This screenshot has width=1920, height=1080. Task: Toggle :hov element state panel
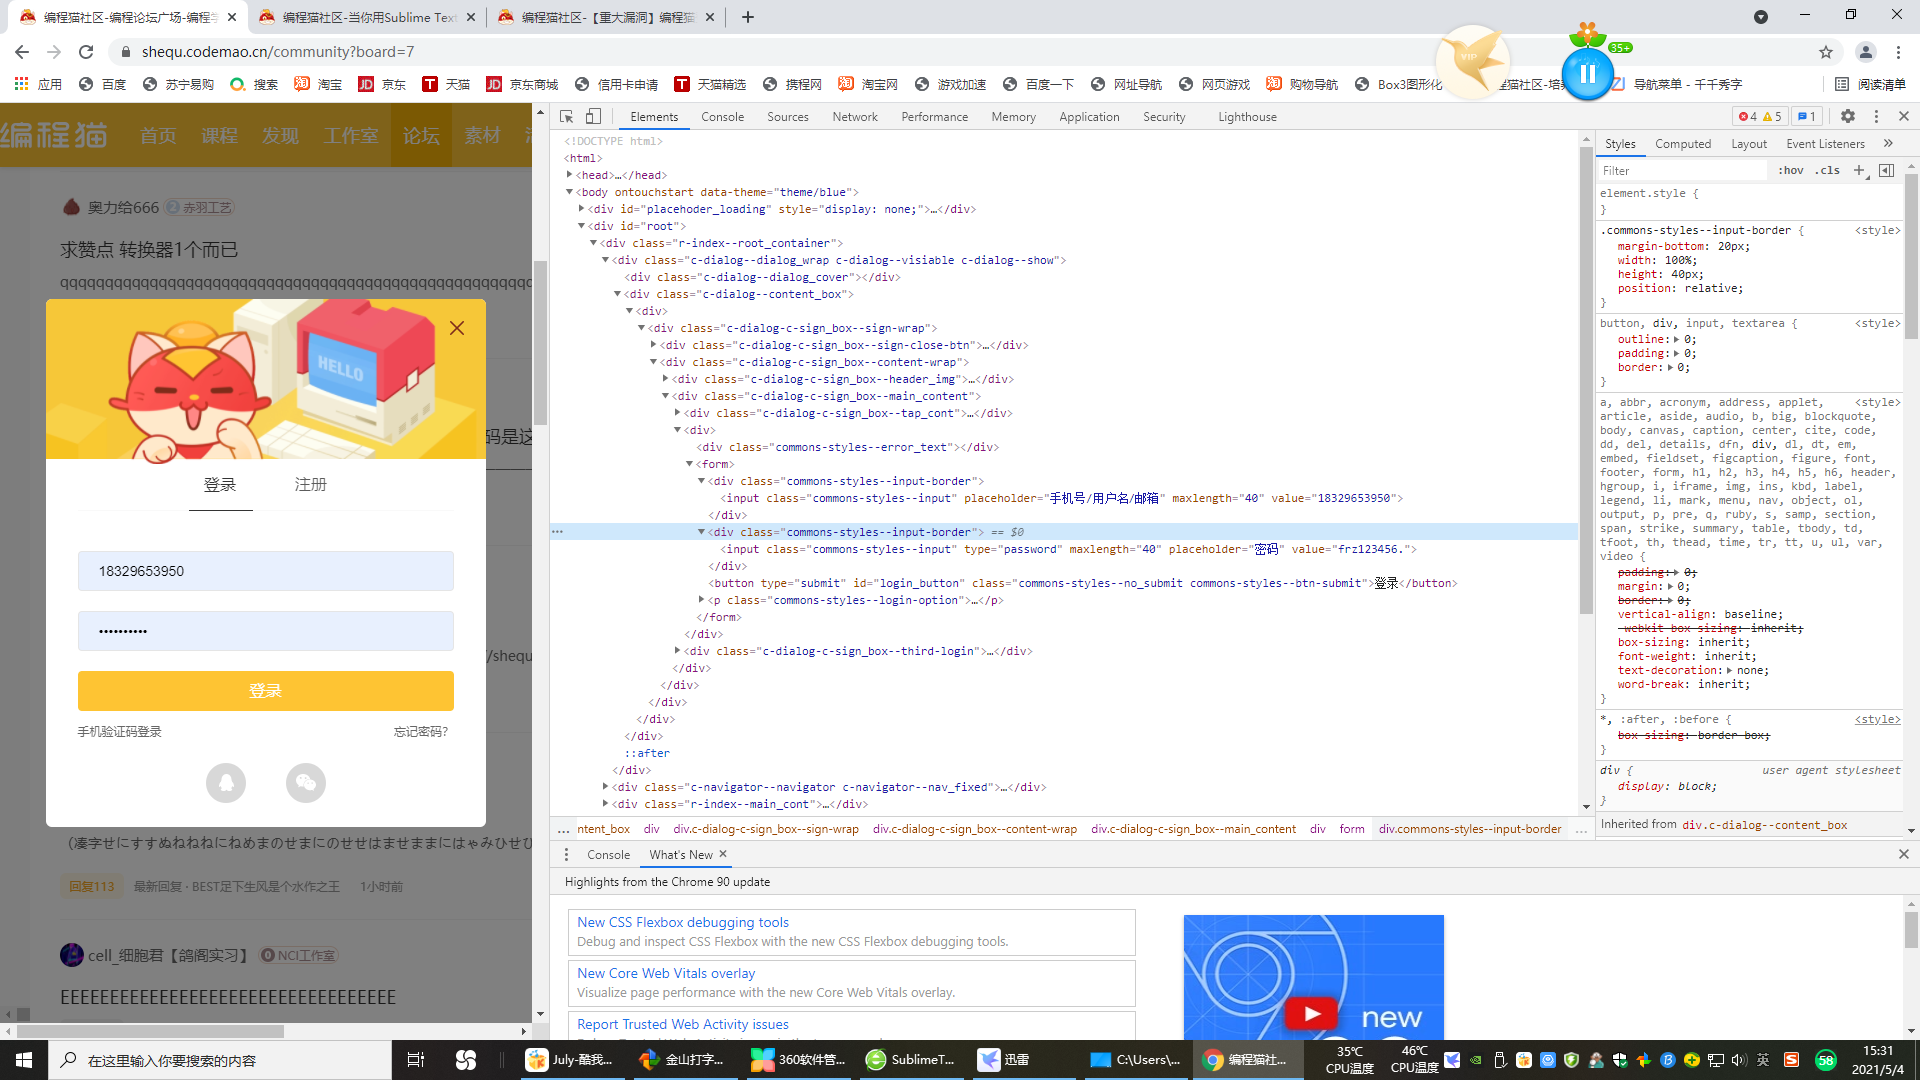[x=1791, y=171]
